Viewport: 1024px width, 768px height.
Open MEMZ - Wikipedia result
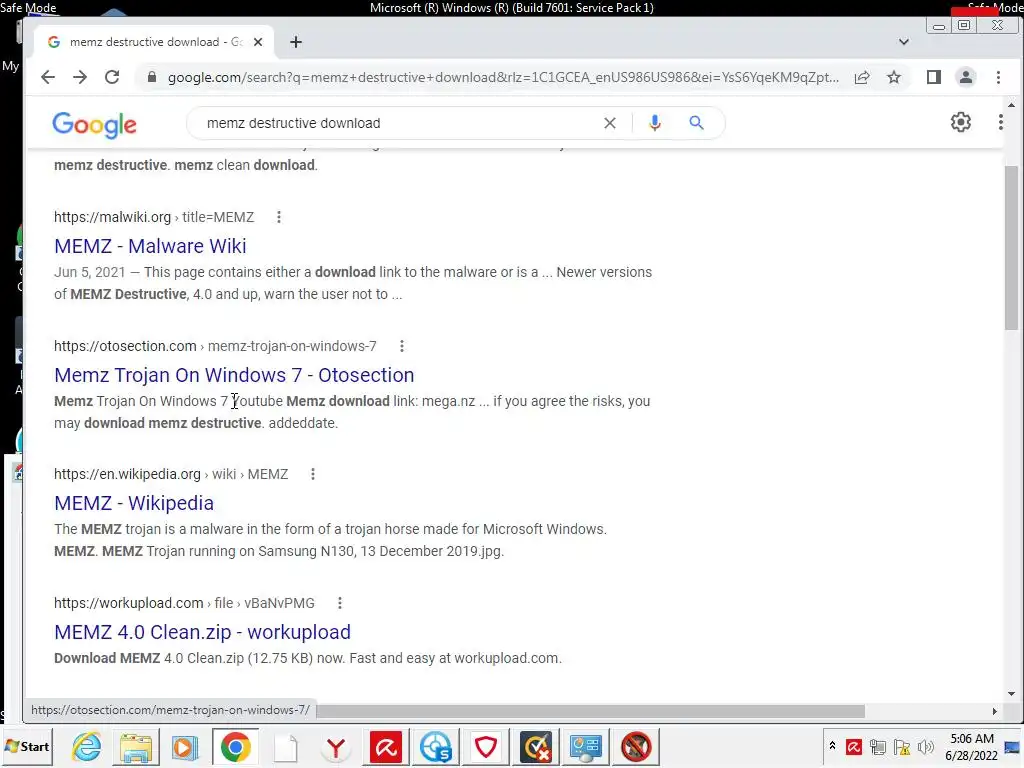coord(134,503)
